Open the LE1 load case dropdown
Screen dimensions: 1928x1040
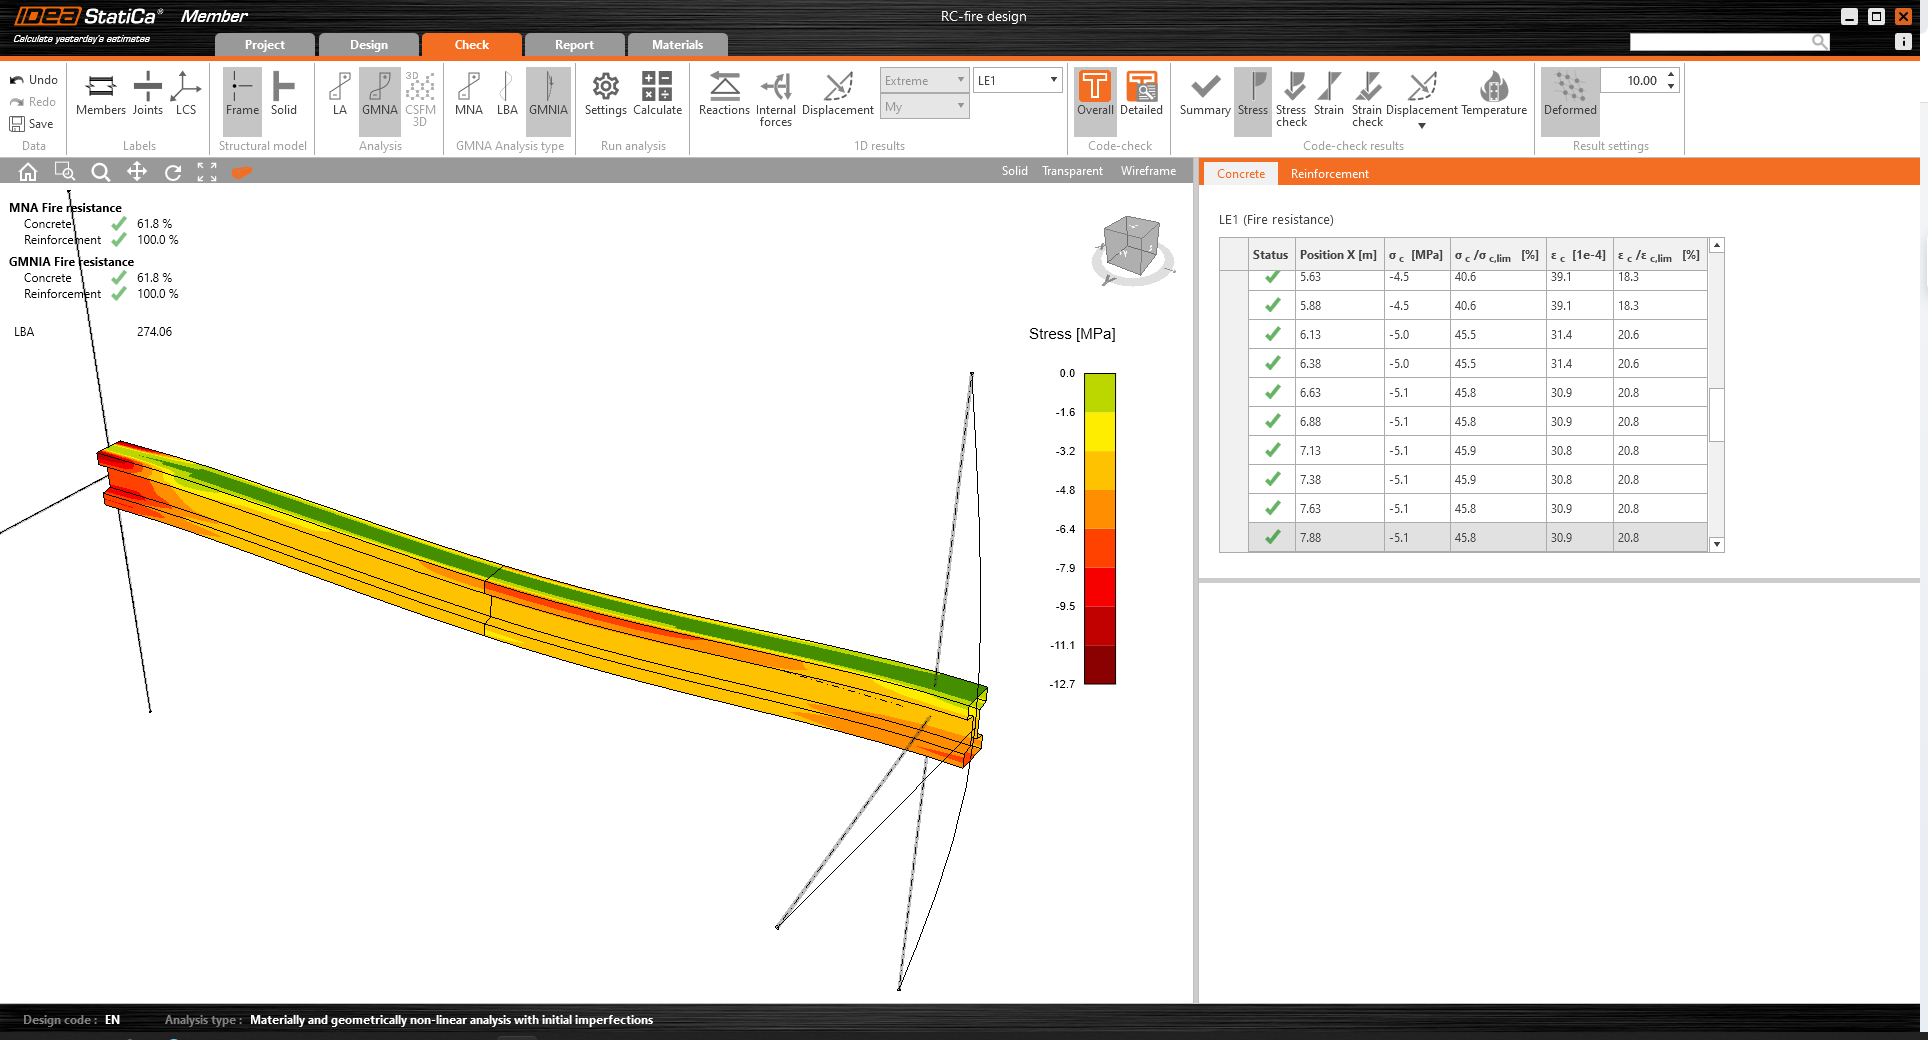tap(1017, 81)
